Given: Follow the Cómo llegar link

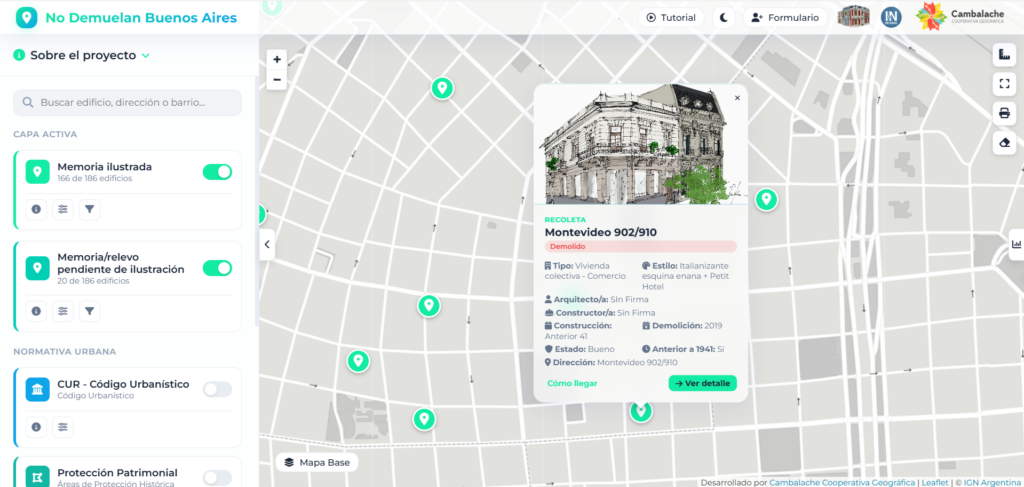Looking at the screenshot, I should click(x=572, y=383).
